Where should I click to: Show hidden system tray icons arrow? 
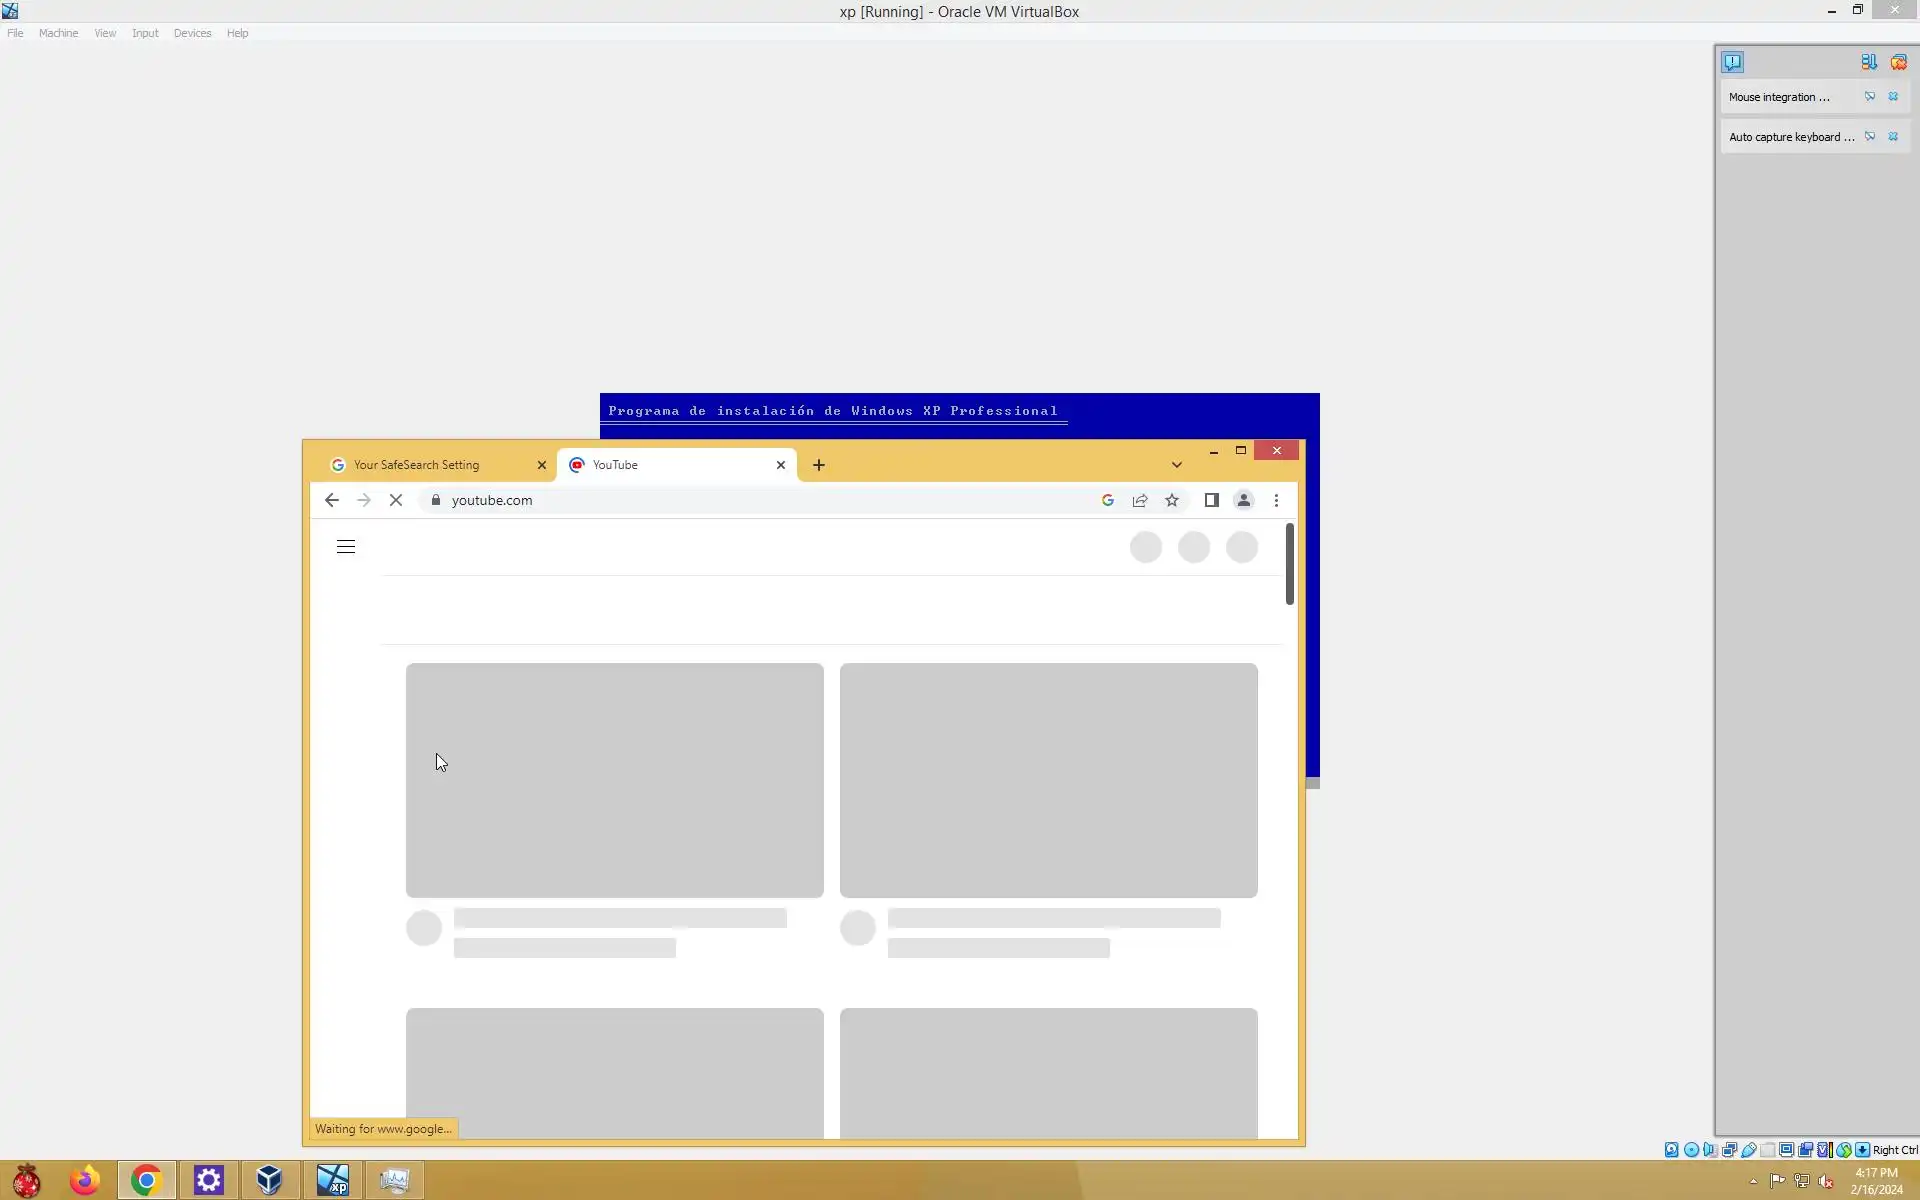pyautogui.click(x=1753, y=1181)
